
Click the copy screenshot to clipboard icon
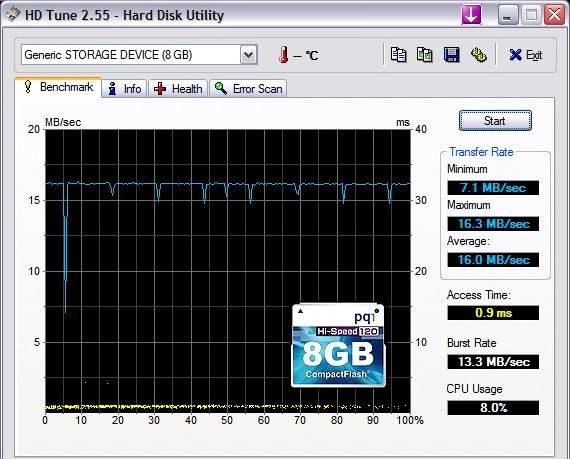pos(425,55)
